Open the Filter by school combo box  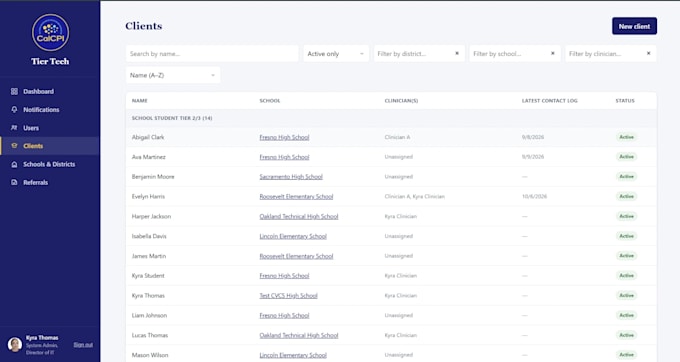[514, 54]
